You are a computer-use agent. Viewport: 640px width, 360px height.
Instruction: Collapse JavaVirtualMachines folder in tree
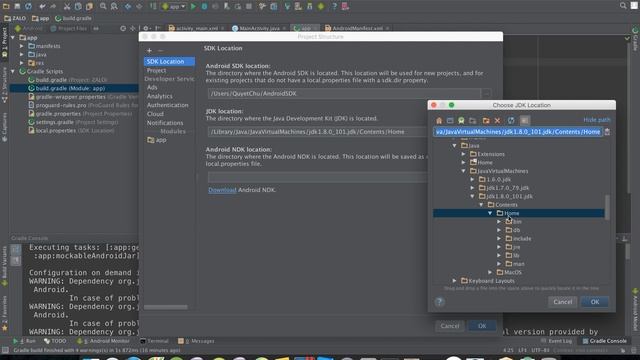click(x=463, y=171)
